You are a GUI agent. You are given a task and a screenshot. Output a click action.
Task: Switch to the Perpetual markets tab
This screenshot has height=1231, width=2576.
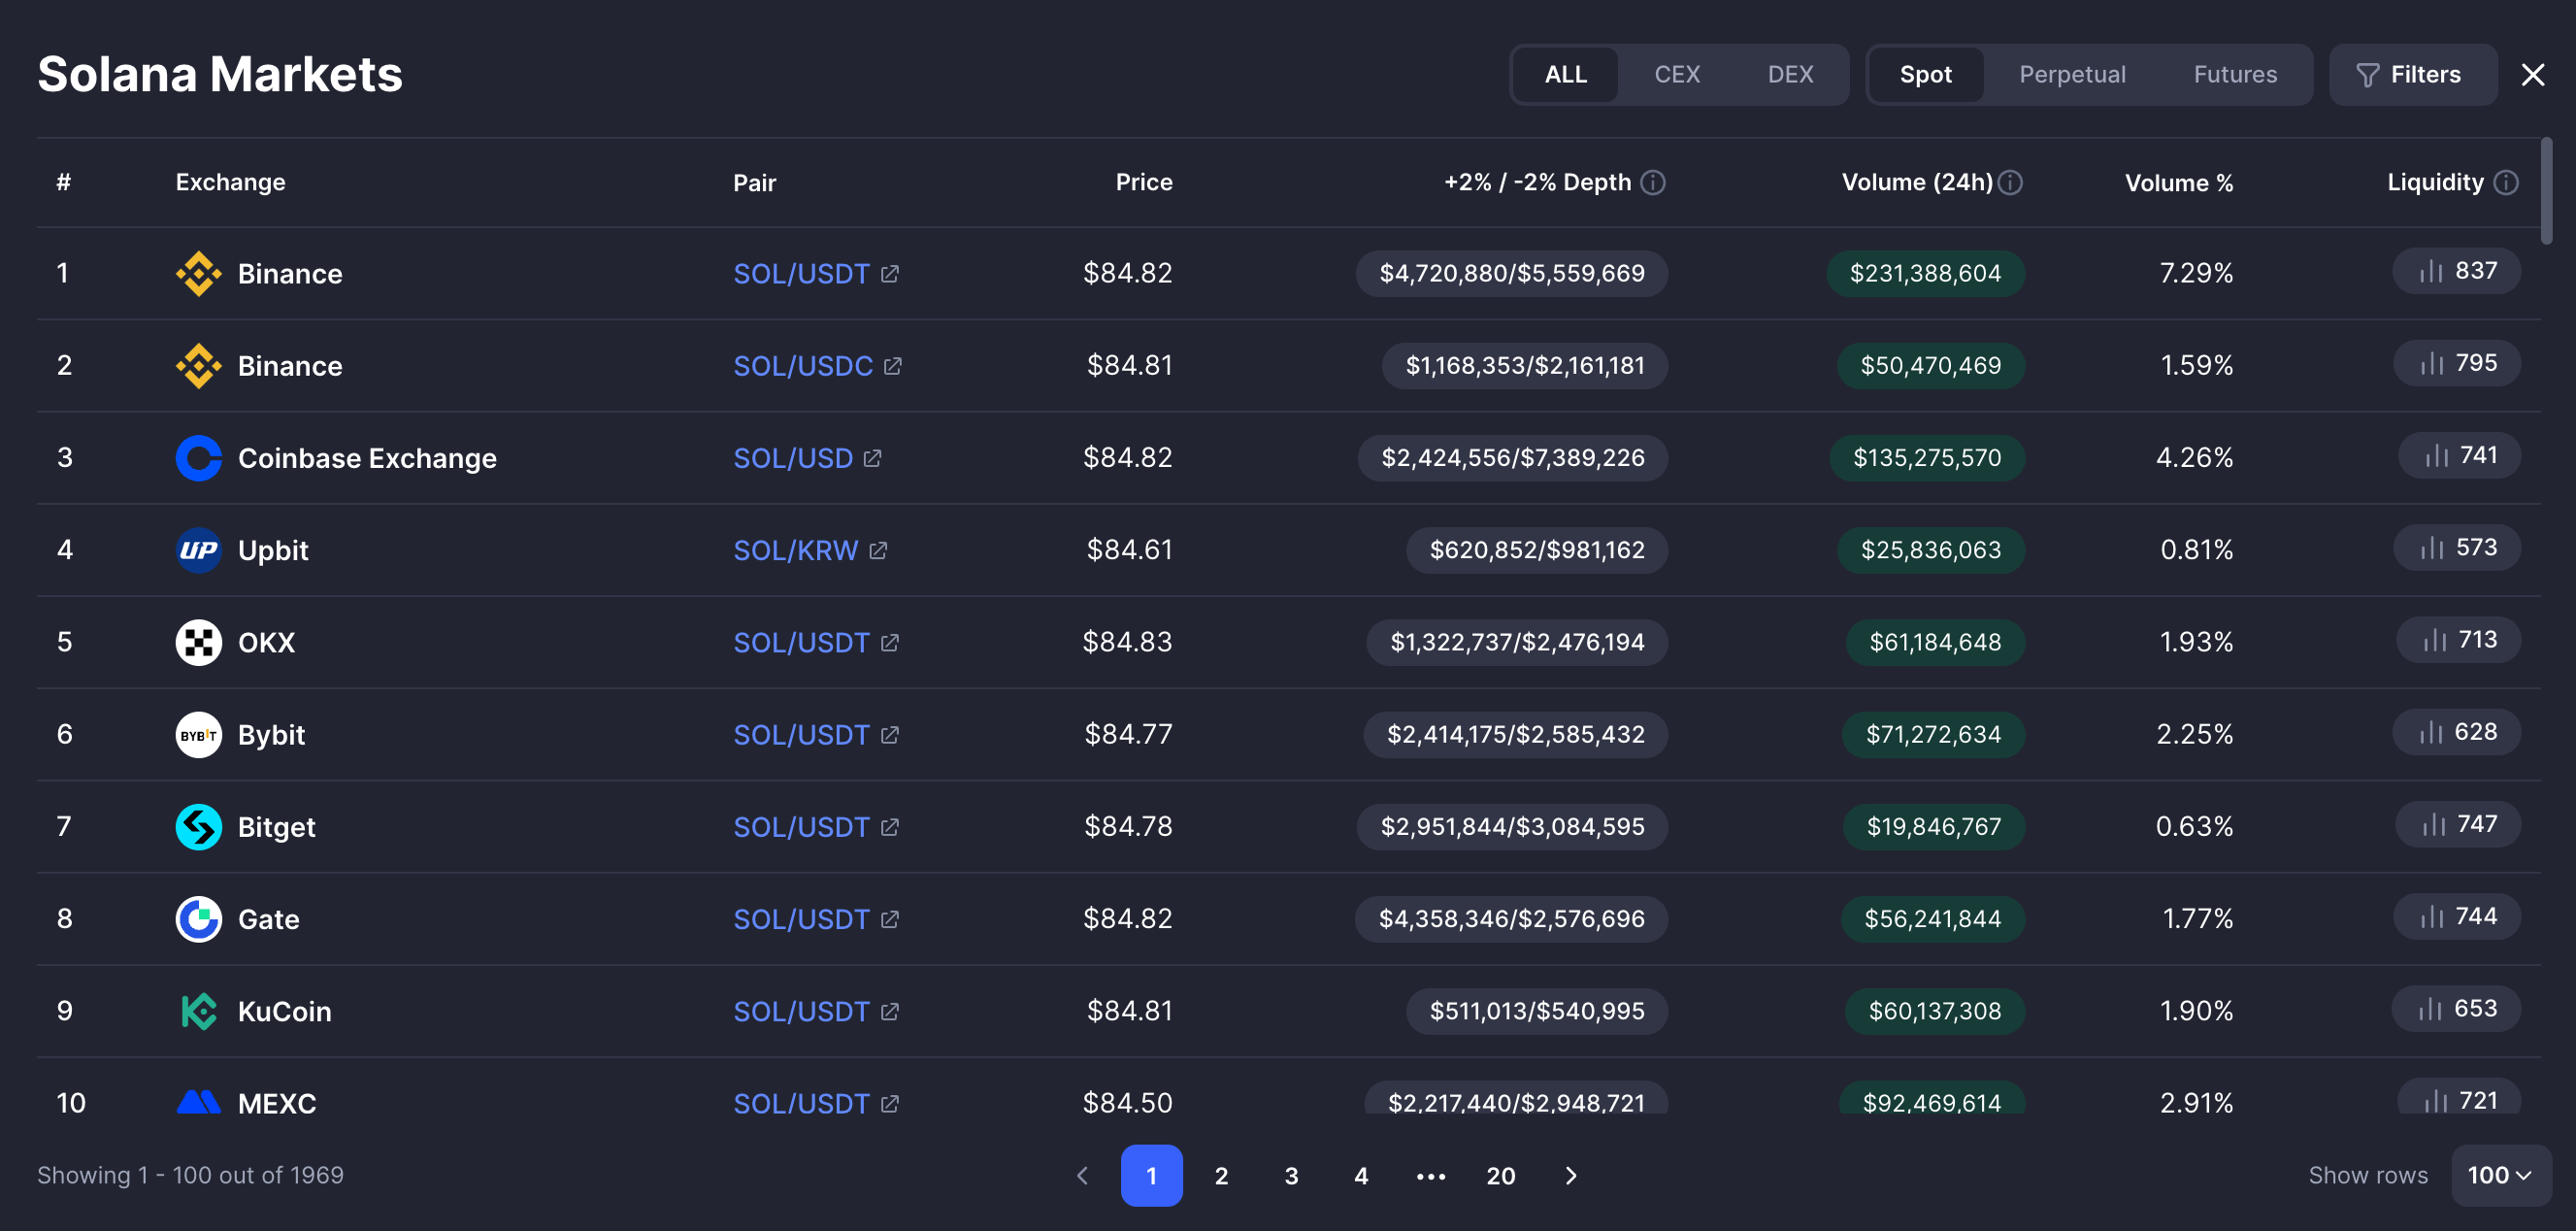click(2071, 74)
